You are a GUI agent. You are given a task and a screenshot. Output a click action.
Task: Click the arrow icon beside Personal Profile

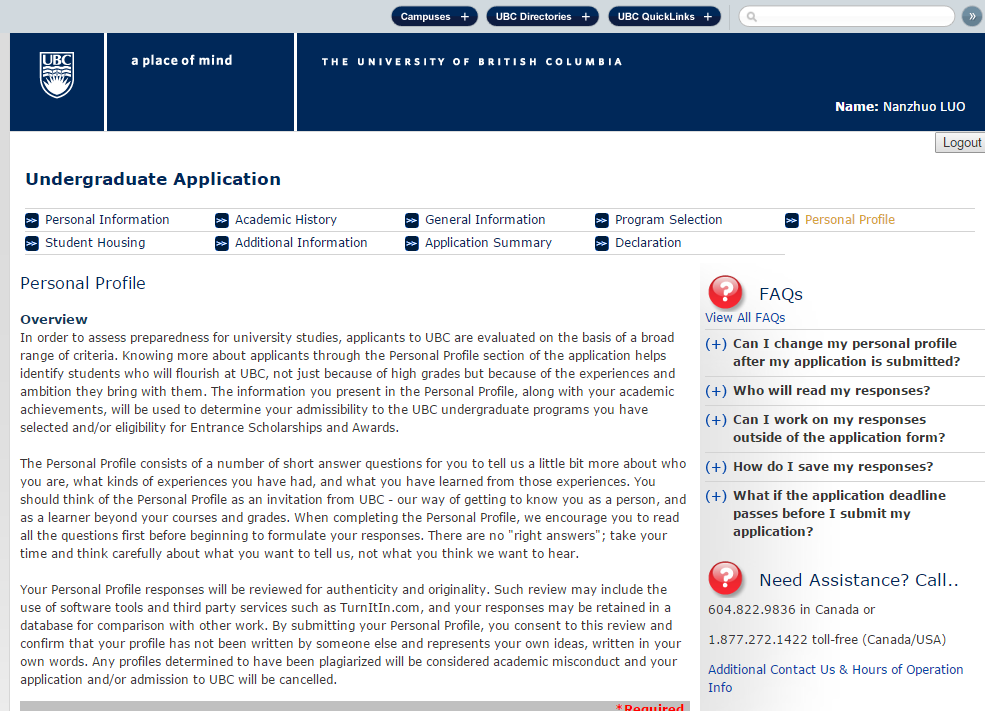pos(792,220)
